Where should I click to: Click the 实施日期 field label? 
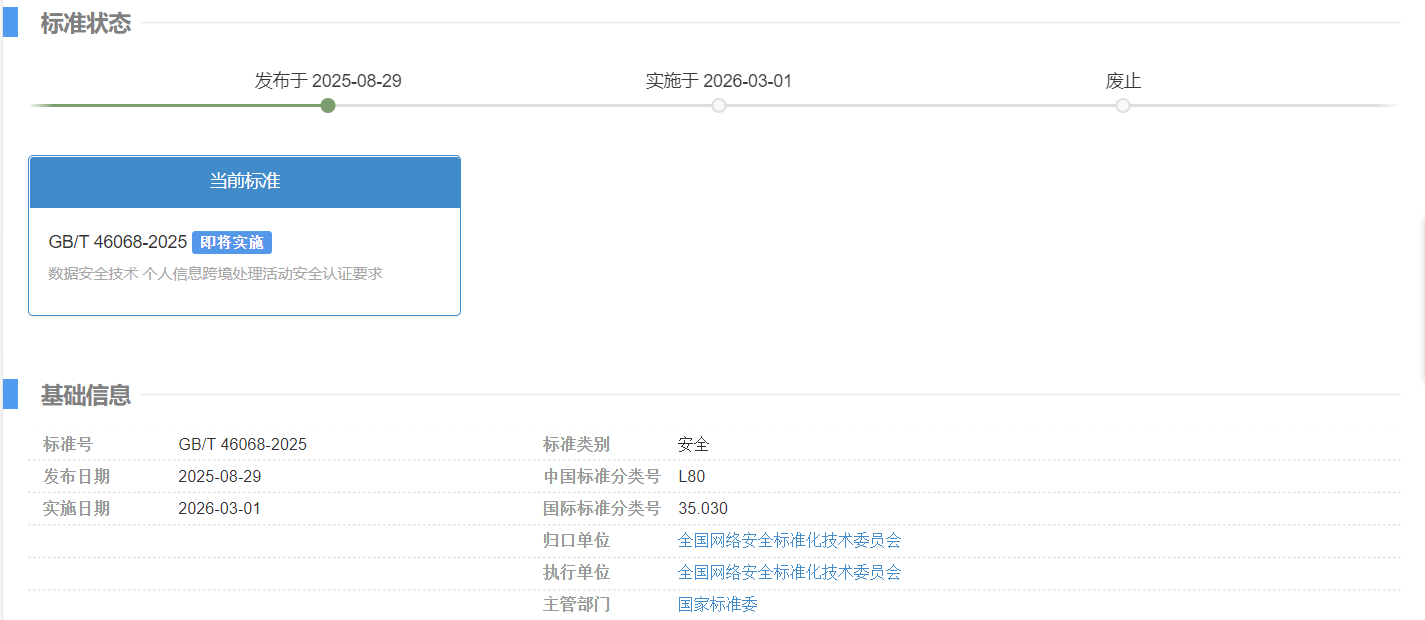click(76, 508)
